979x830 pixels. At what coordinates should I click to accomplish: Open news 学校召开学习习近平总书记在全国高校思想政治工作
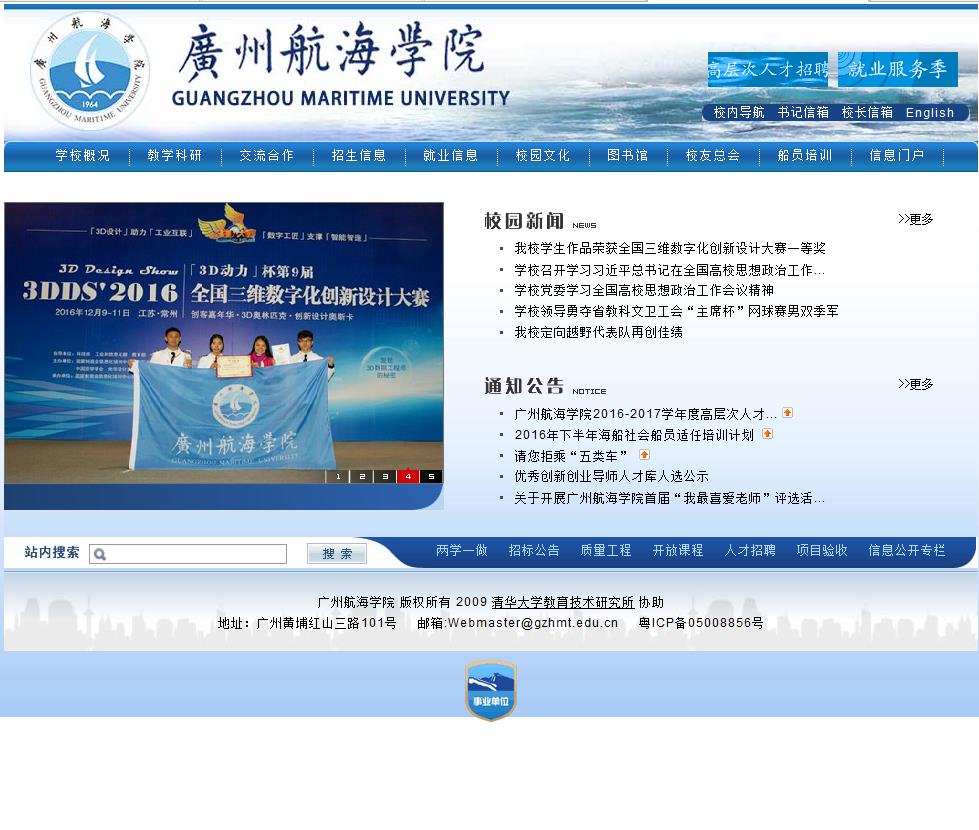(669, 270)
